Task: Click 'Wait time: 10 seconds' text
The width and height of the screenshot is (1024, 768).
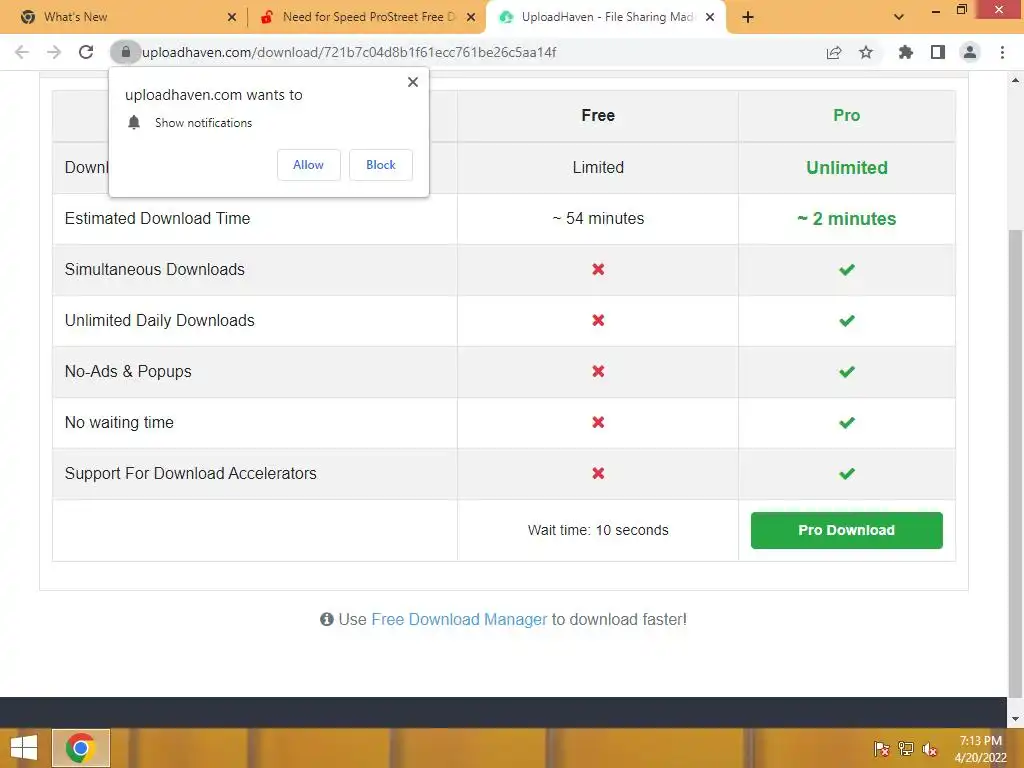Action: click(598, 530)
